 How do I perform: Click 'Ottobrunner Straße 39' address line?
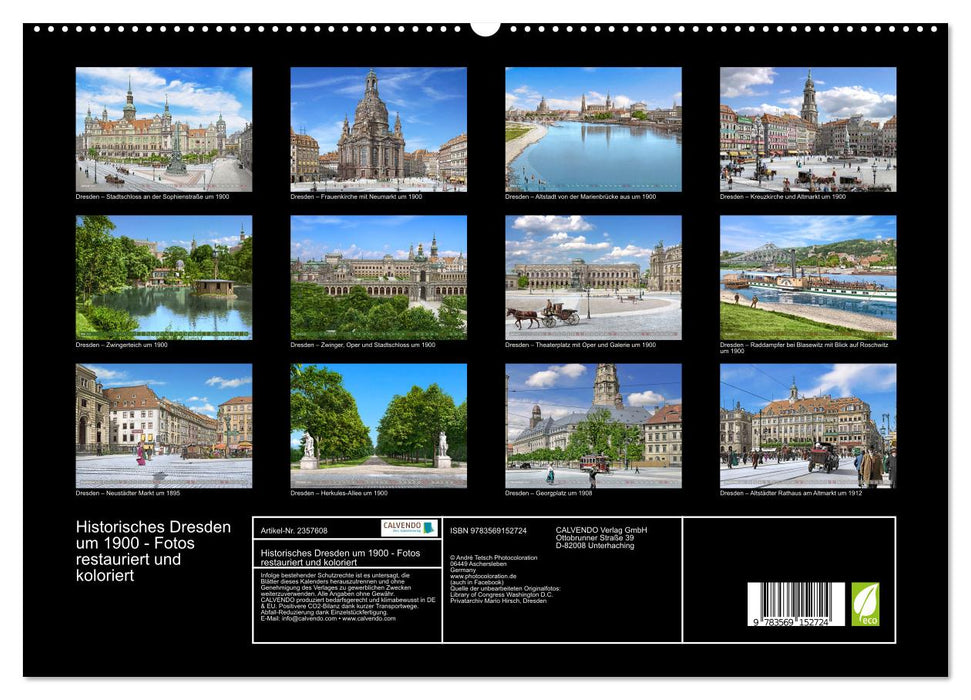click(x=594, y=538)
